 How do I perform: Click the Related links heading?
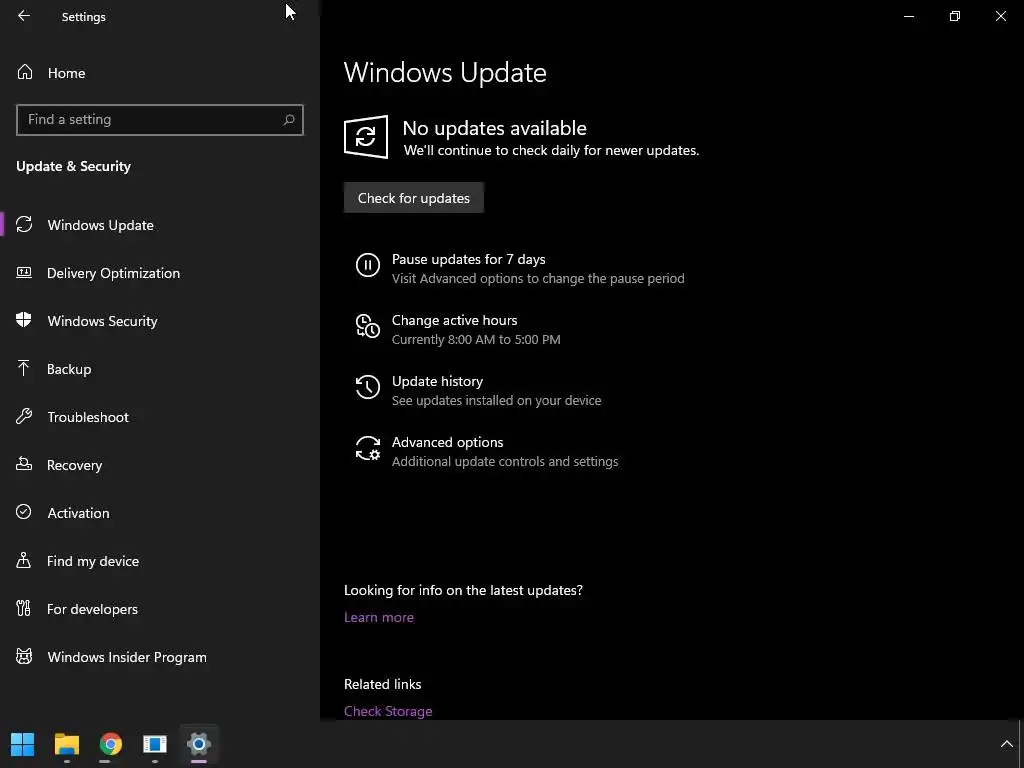tap(383, 684)
